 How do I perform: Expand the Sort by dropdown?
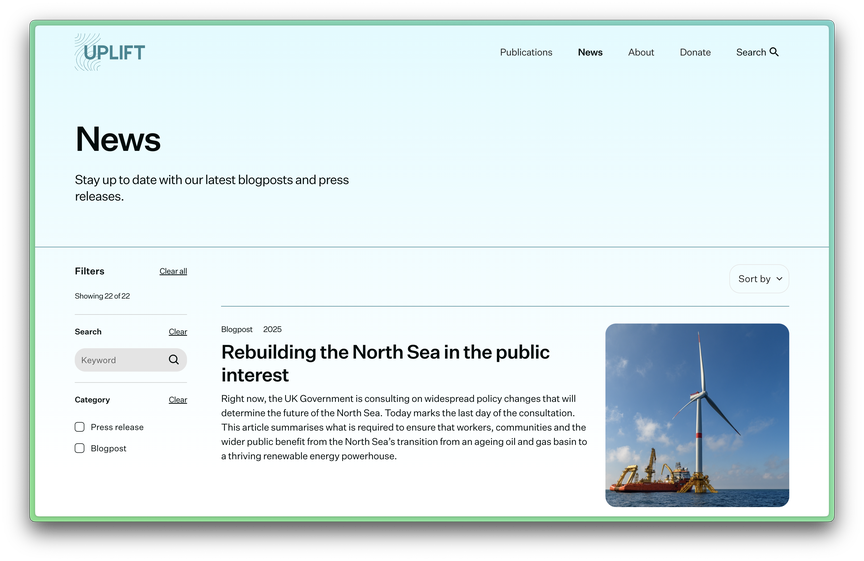[x=759, y=279]
